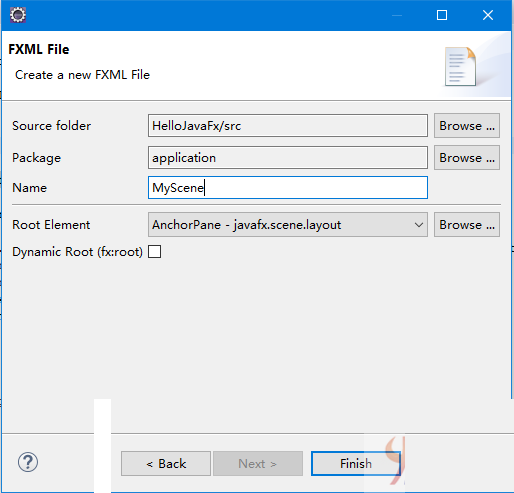Screen dimensions: 514x493
Task: Click the Package field showing application
Action: (x=288, y=158)
